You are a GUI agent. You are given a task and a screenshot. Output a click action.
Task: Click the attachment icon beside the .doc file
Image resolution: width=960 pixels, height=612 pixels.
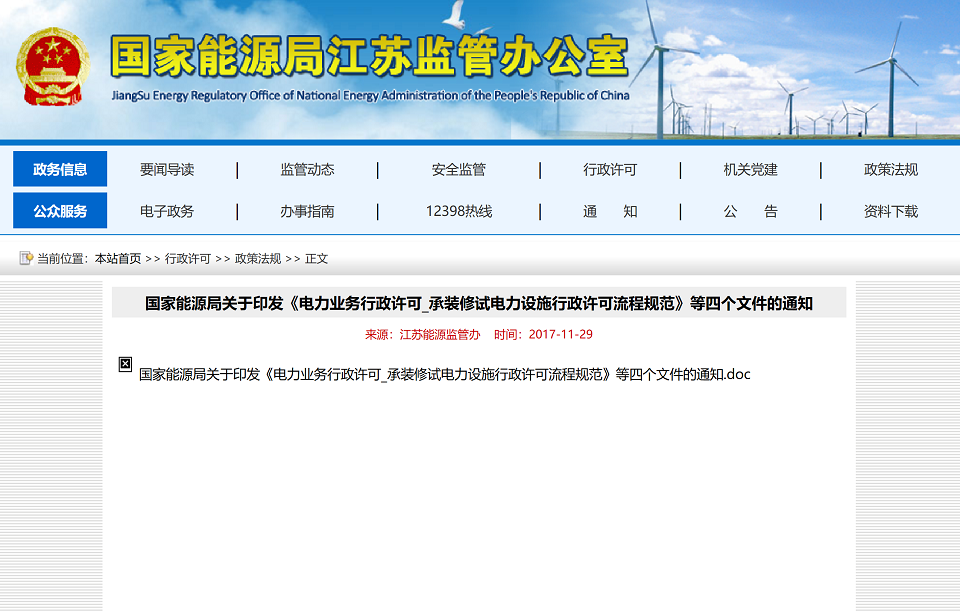click(124, 366)
